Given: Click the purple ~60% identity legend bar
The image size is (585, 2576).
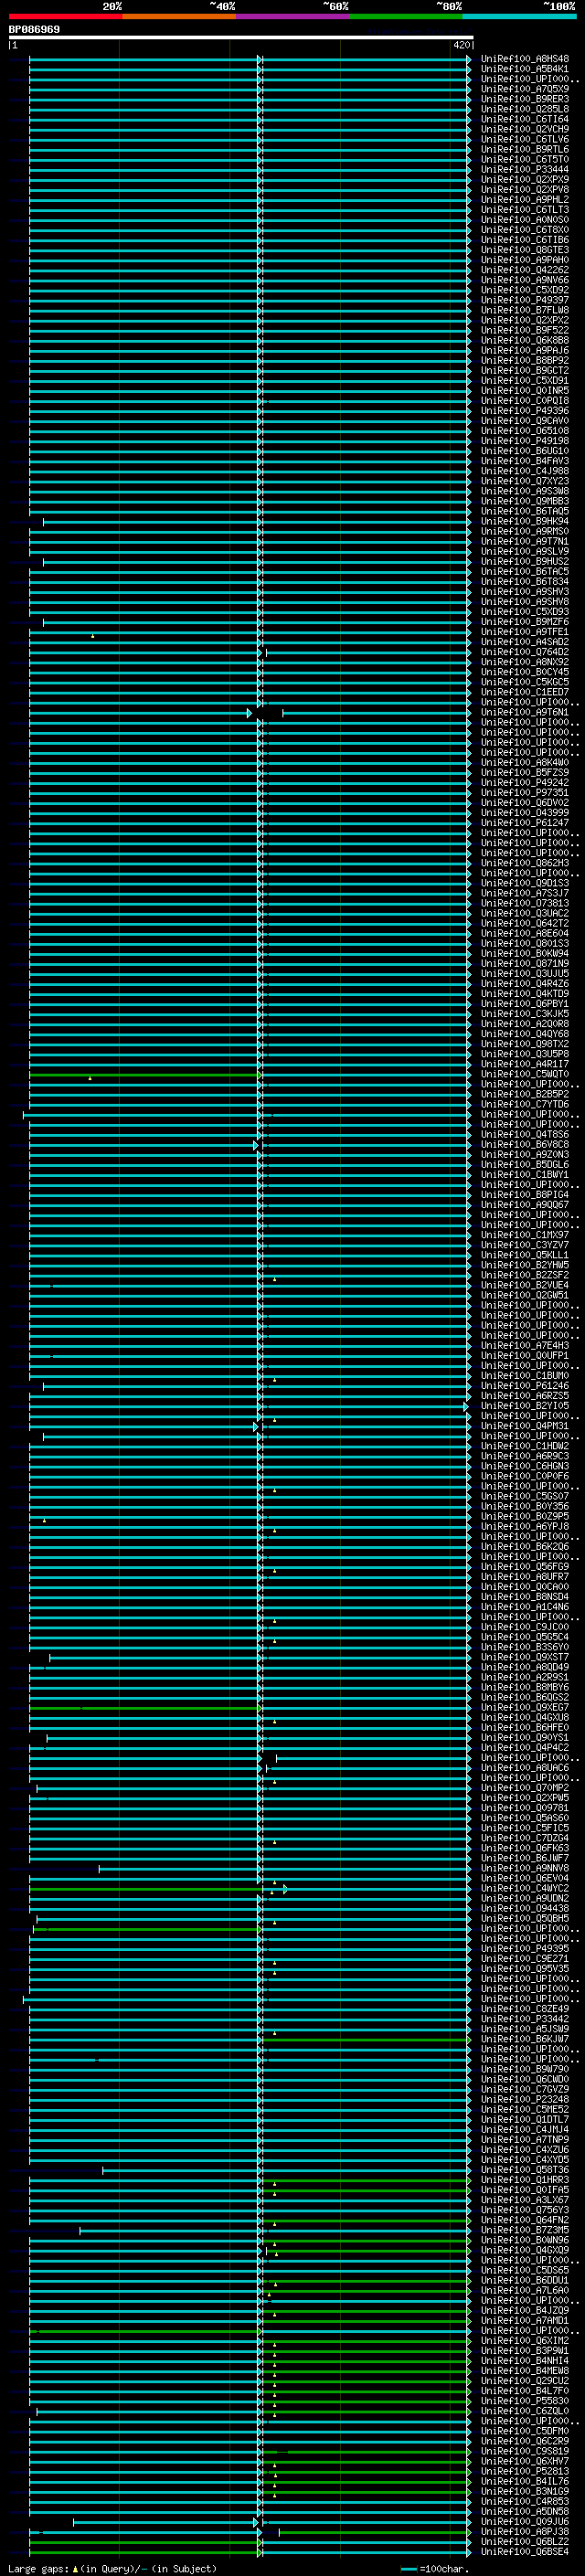Looking at the screenshot, I should point(293,16).
